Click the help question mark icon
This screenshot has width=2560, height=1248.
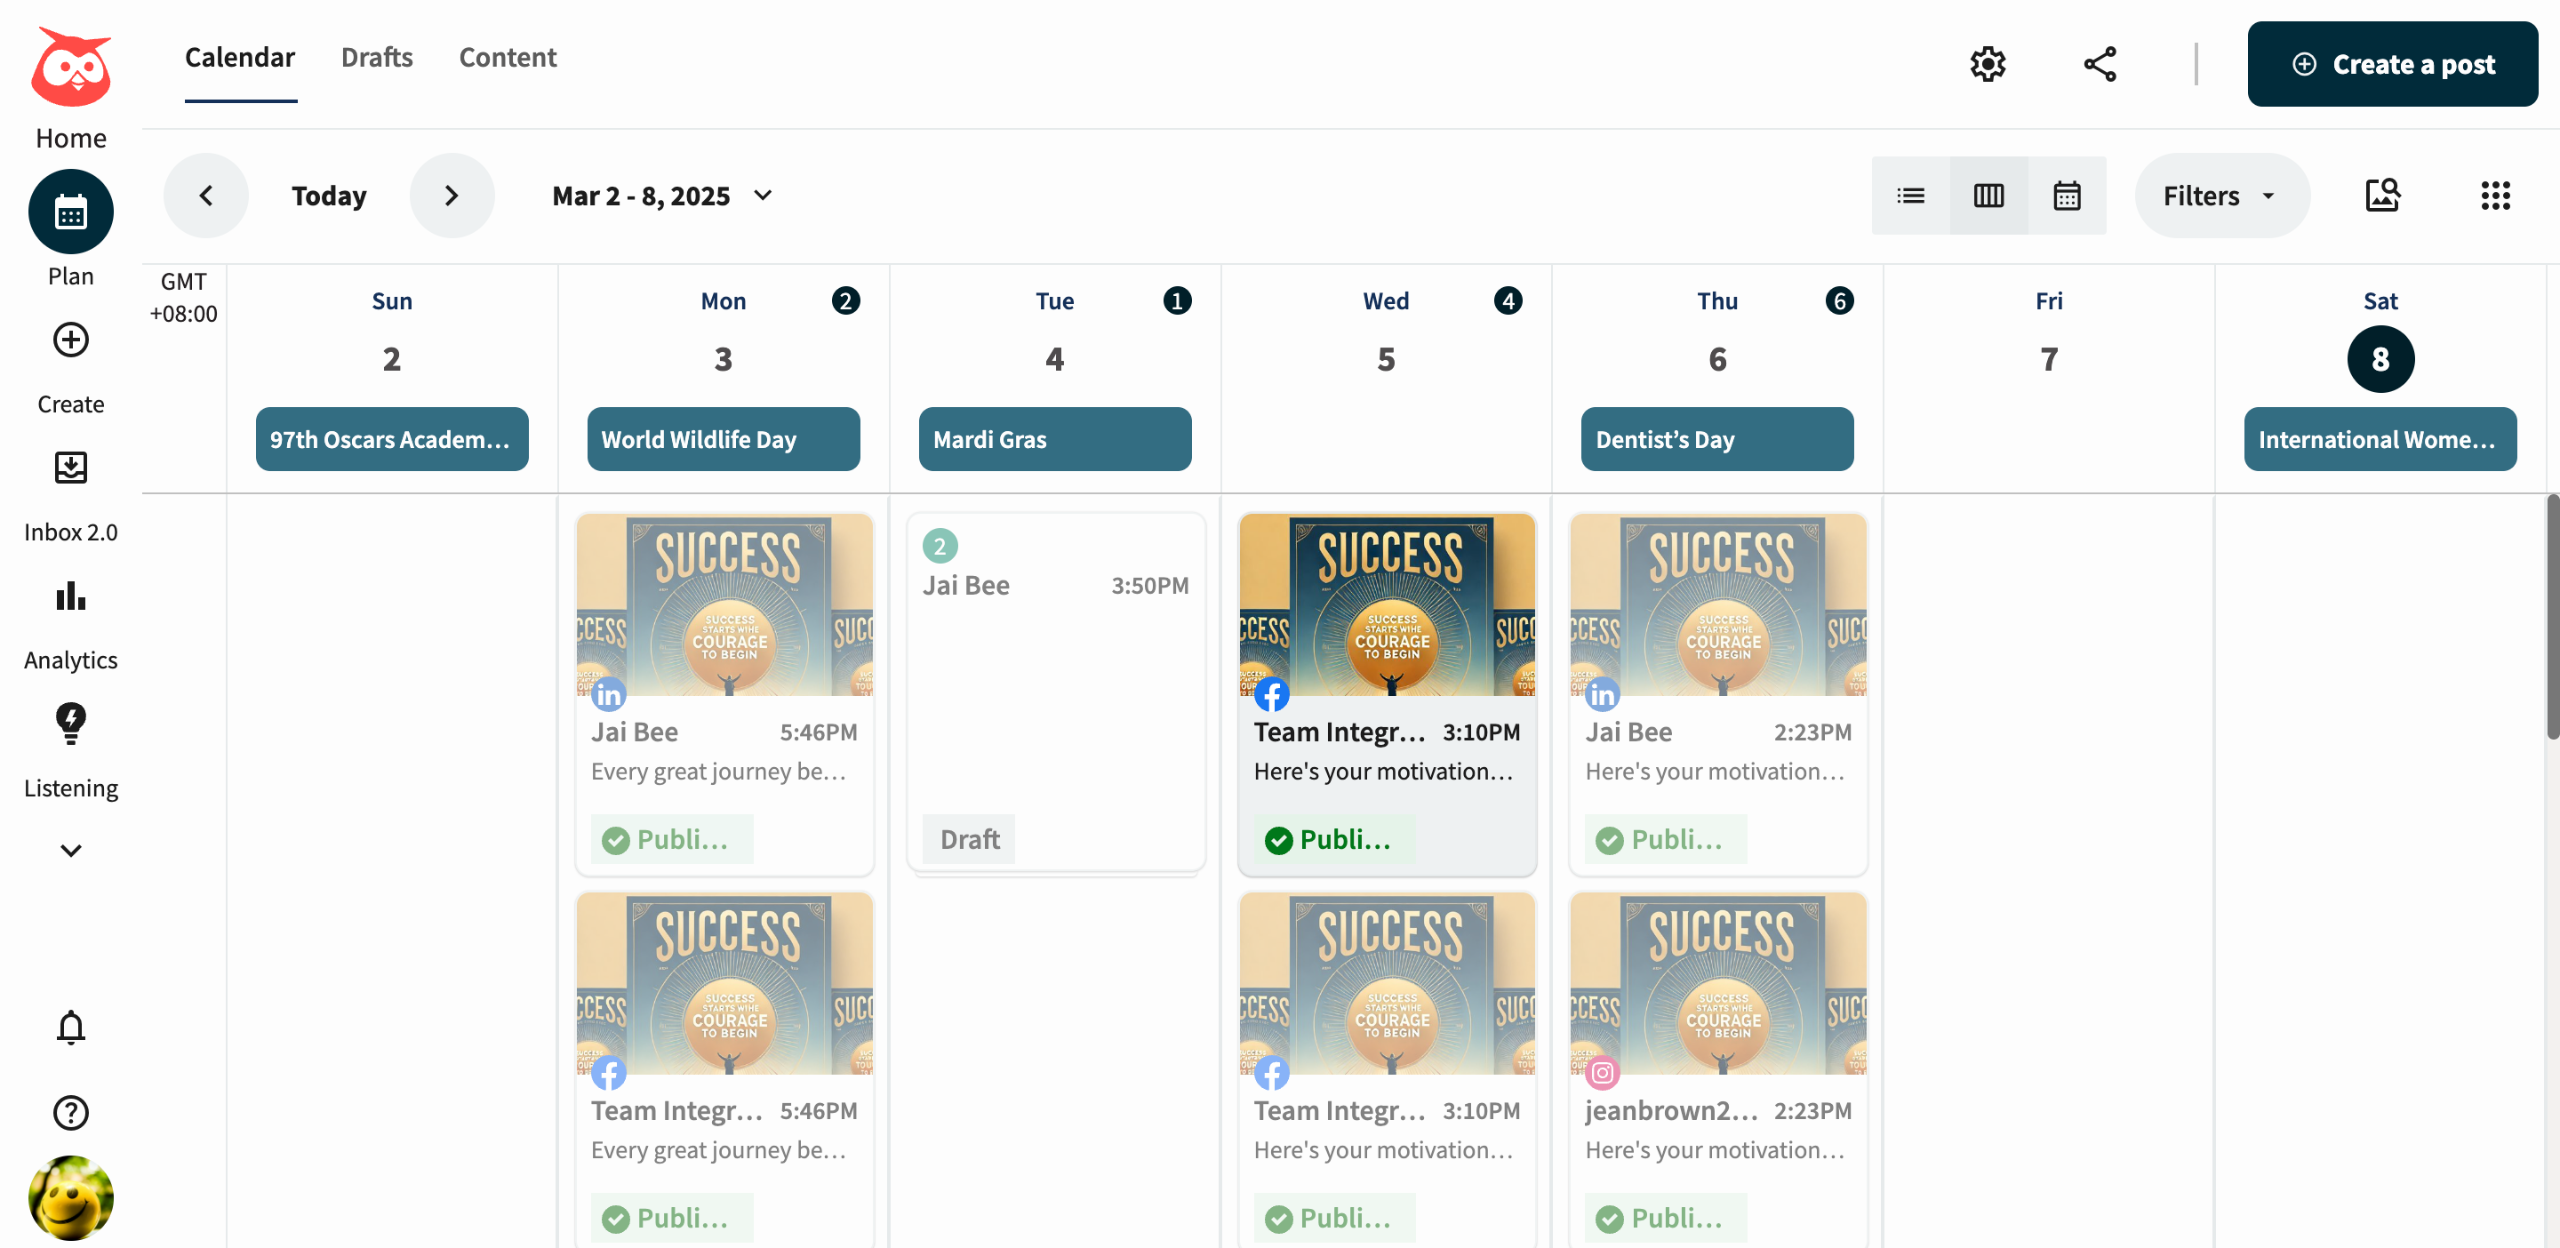click(70, 1112)
